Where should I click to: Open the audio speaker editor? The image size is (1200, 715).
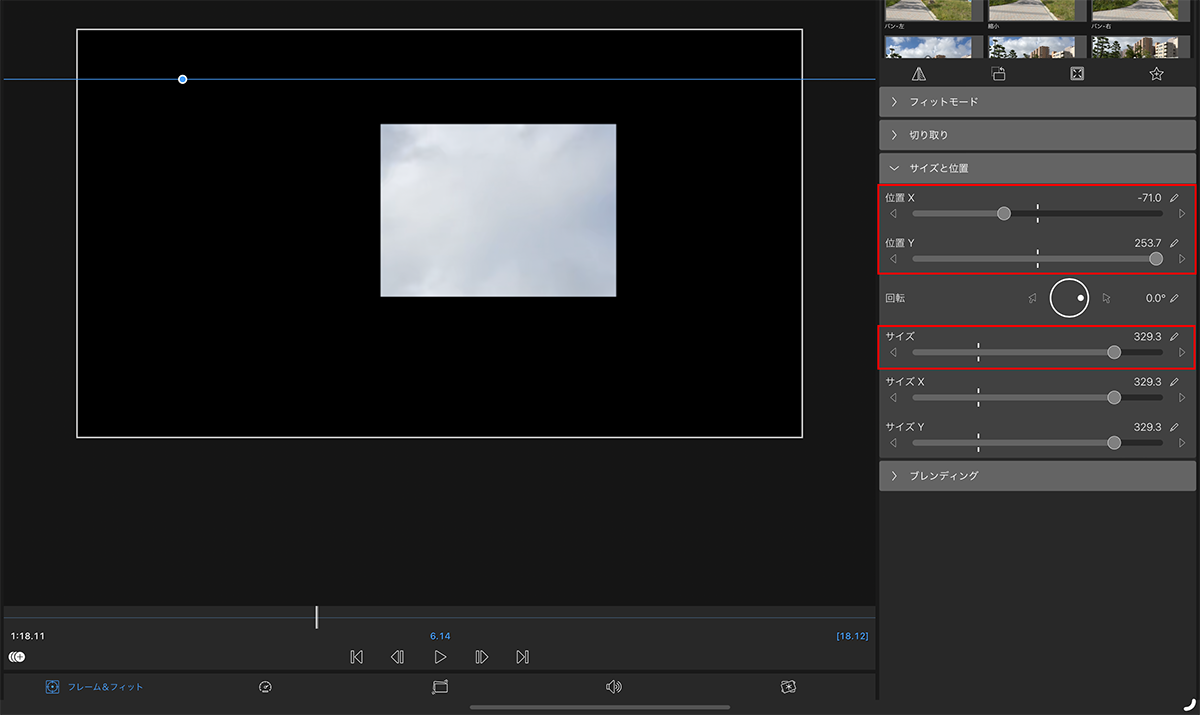coord(614,687)
